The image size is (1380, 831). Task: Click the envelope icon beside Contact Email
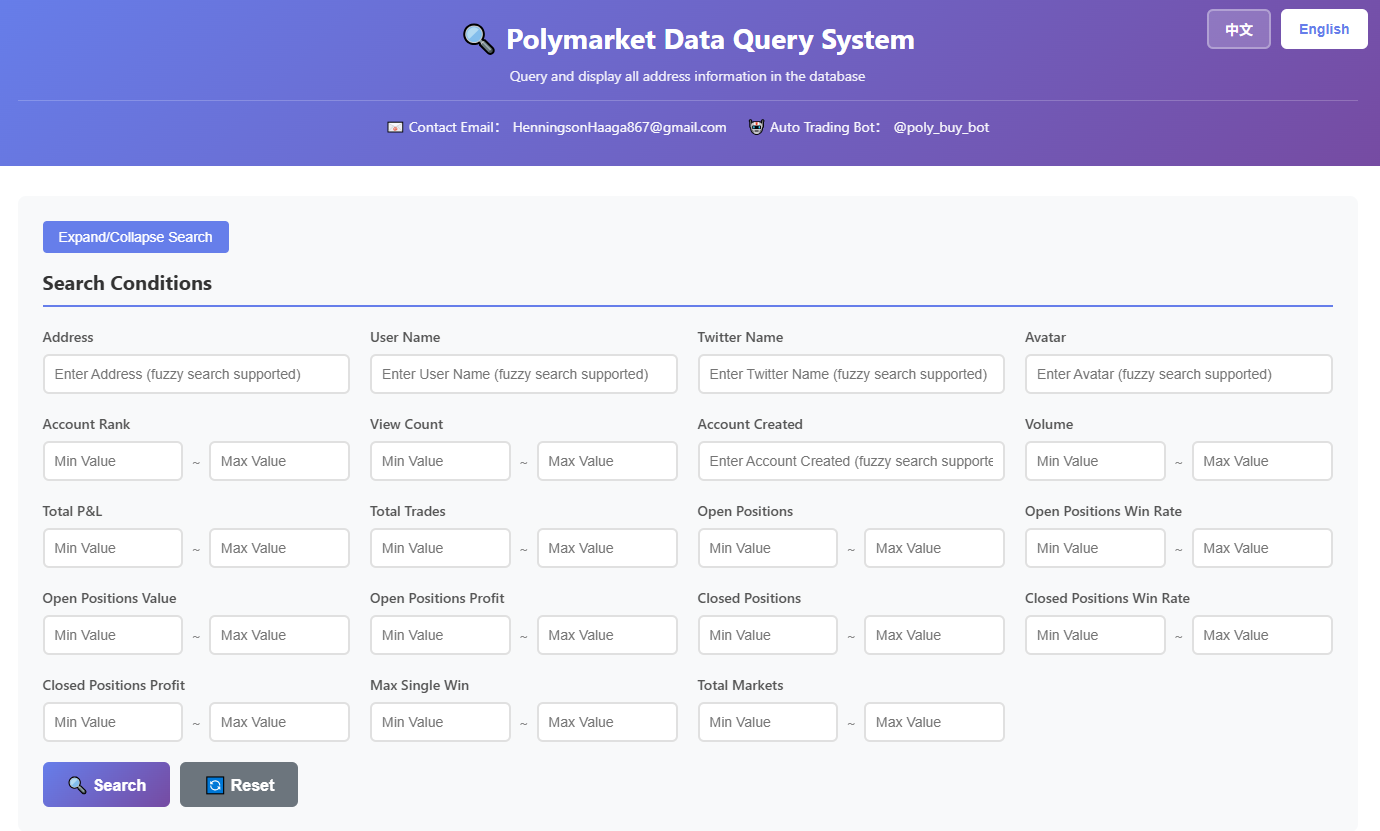(395, 127)
